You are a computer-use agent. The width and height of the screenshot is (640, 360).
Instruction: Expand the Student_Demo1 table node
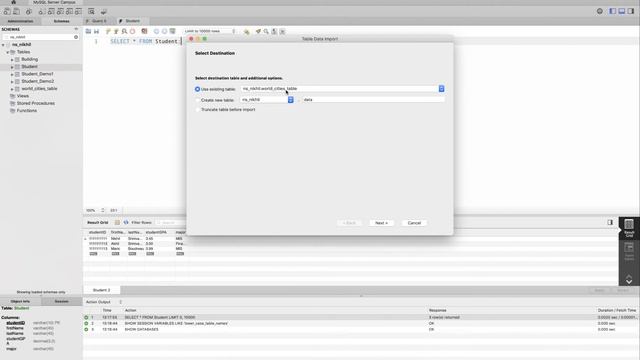click(12, 74)
